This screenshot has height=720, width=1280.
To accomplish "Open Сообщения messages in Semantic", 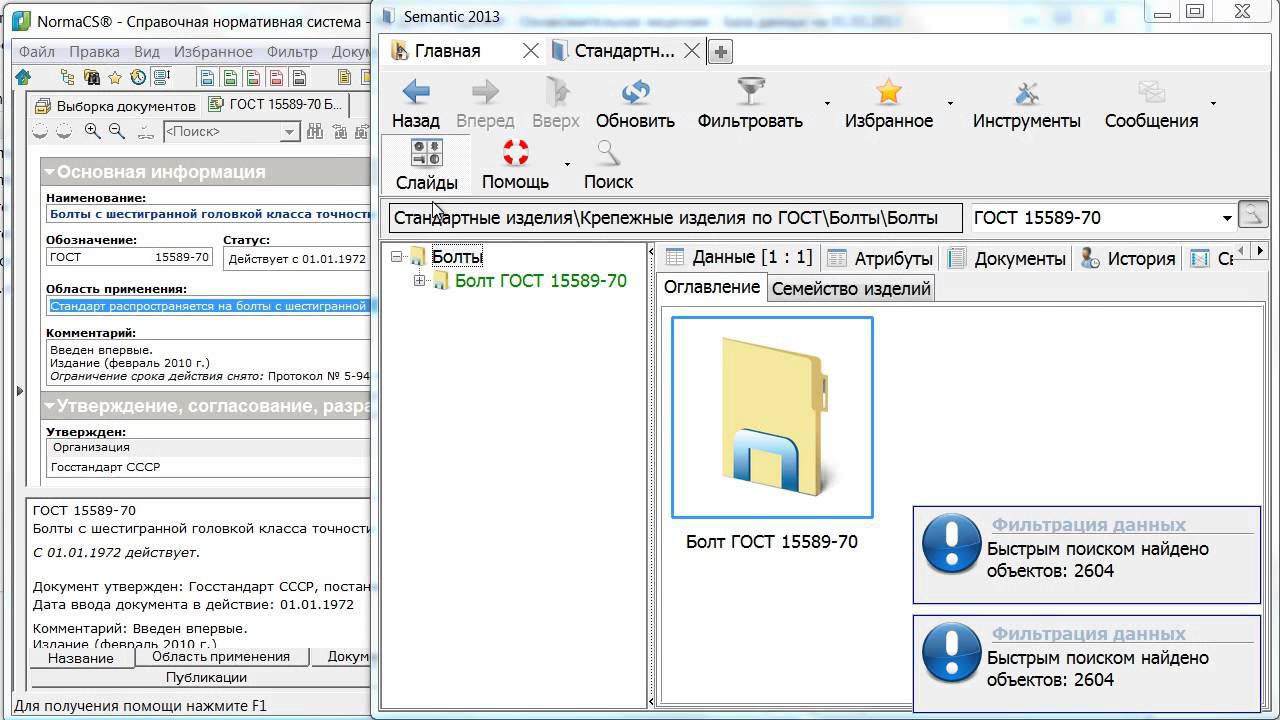I will [1152, 104].
